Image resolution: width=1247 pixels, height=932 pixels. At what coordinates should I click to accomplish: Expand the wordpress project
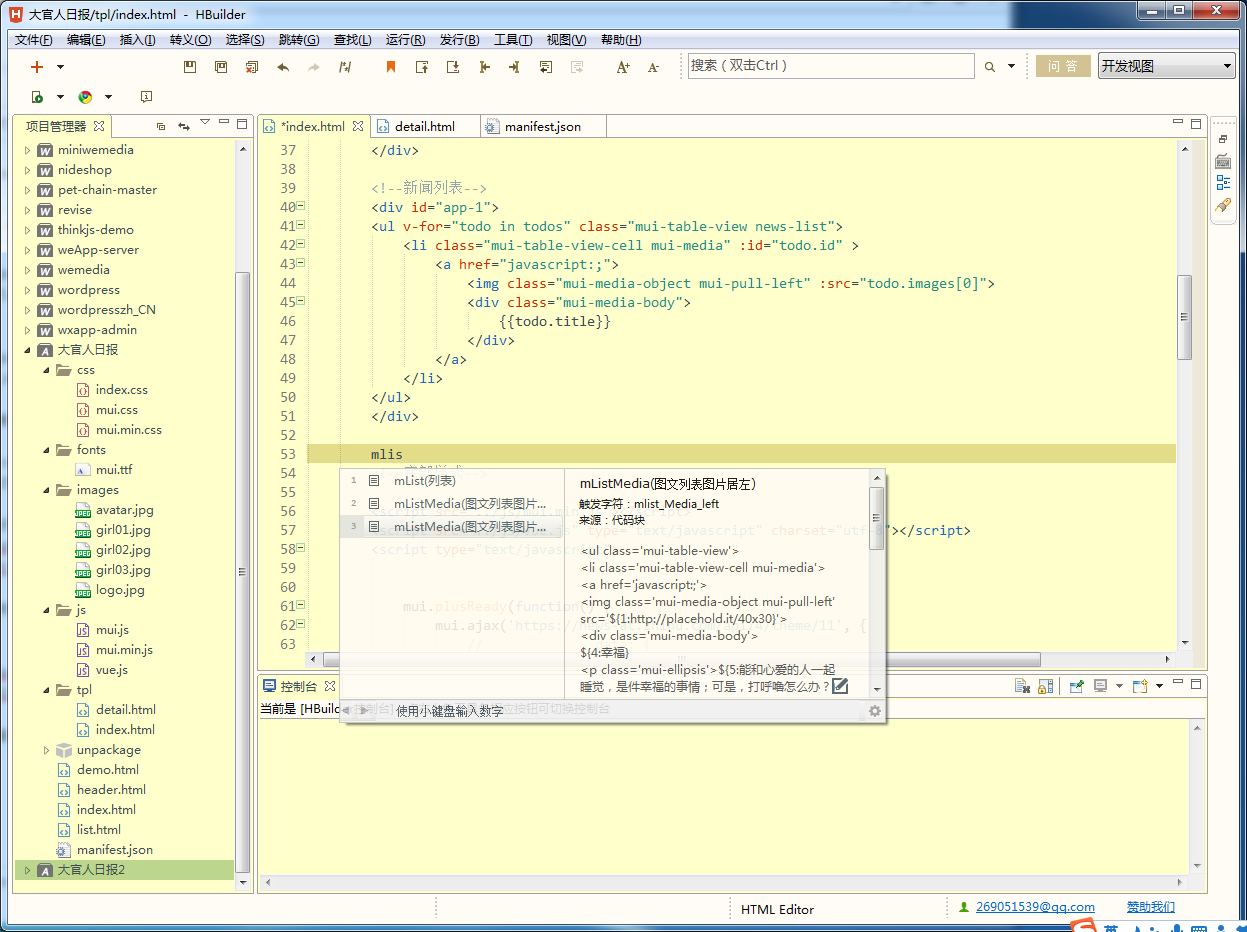(27, 290)
